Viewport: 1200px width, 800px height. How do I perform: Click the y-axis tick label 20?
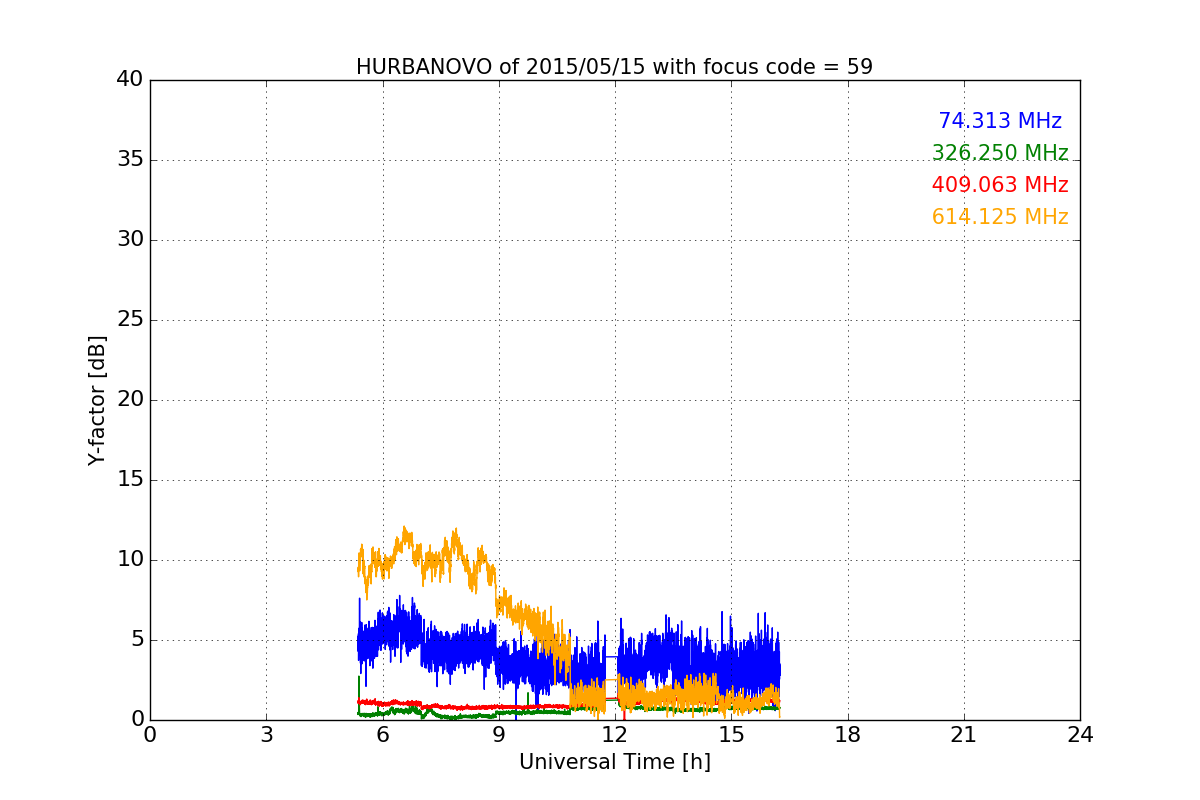[x=130, y=399]
